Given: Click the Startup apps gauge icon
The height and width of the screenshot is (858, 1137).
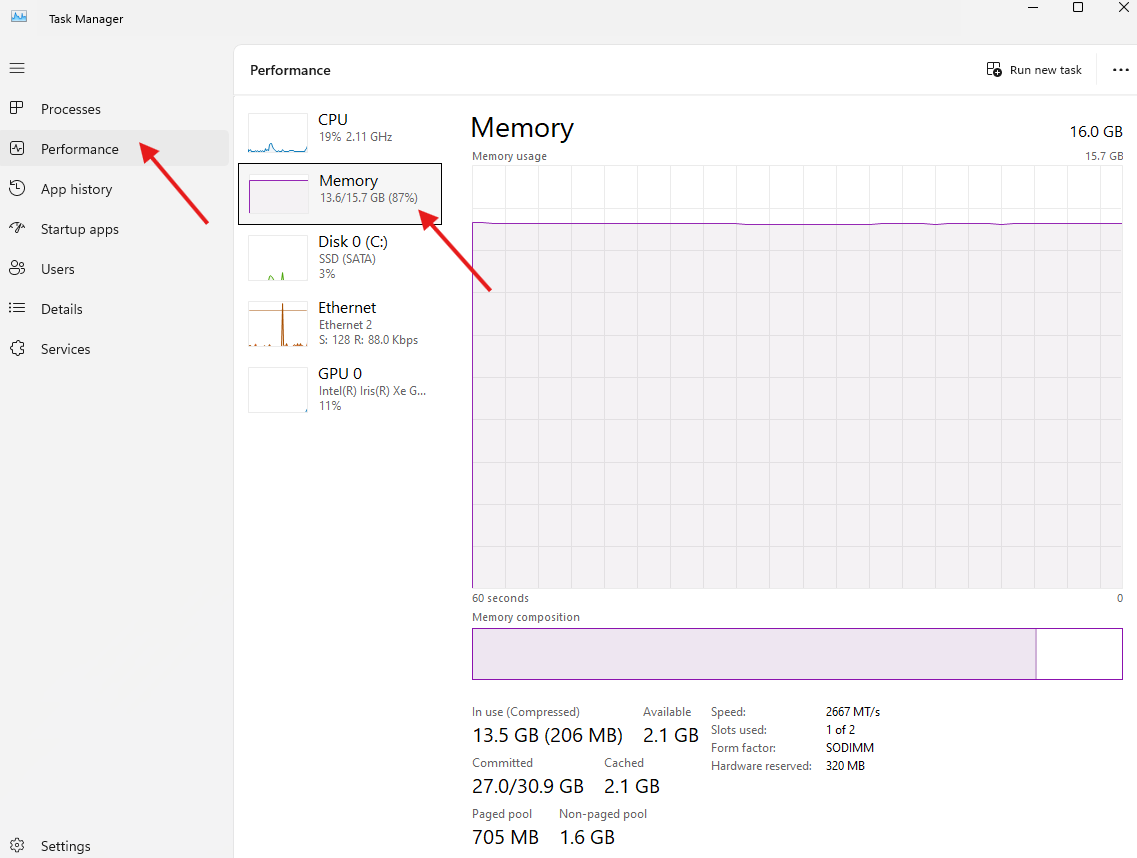Looking at the screenshot, I should tap(17, 228).
